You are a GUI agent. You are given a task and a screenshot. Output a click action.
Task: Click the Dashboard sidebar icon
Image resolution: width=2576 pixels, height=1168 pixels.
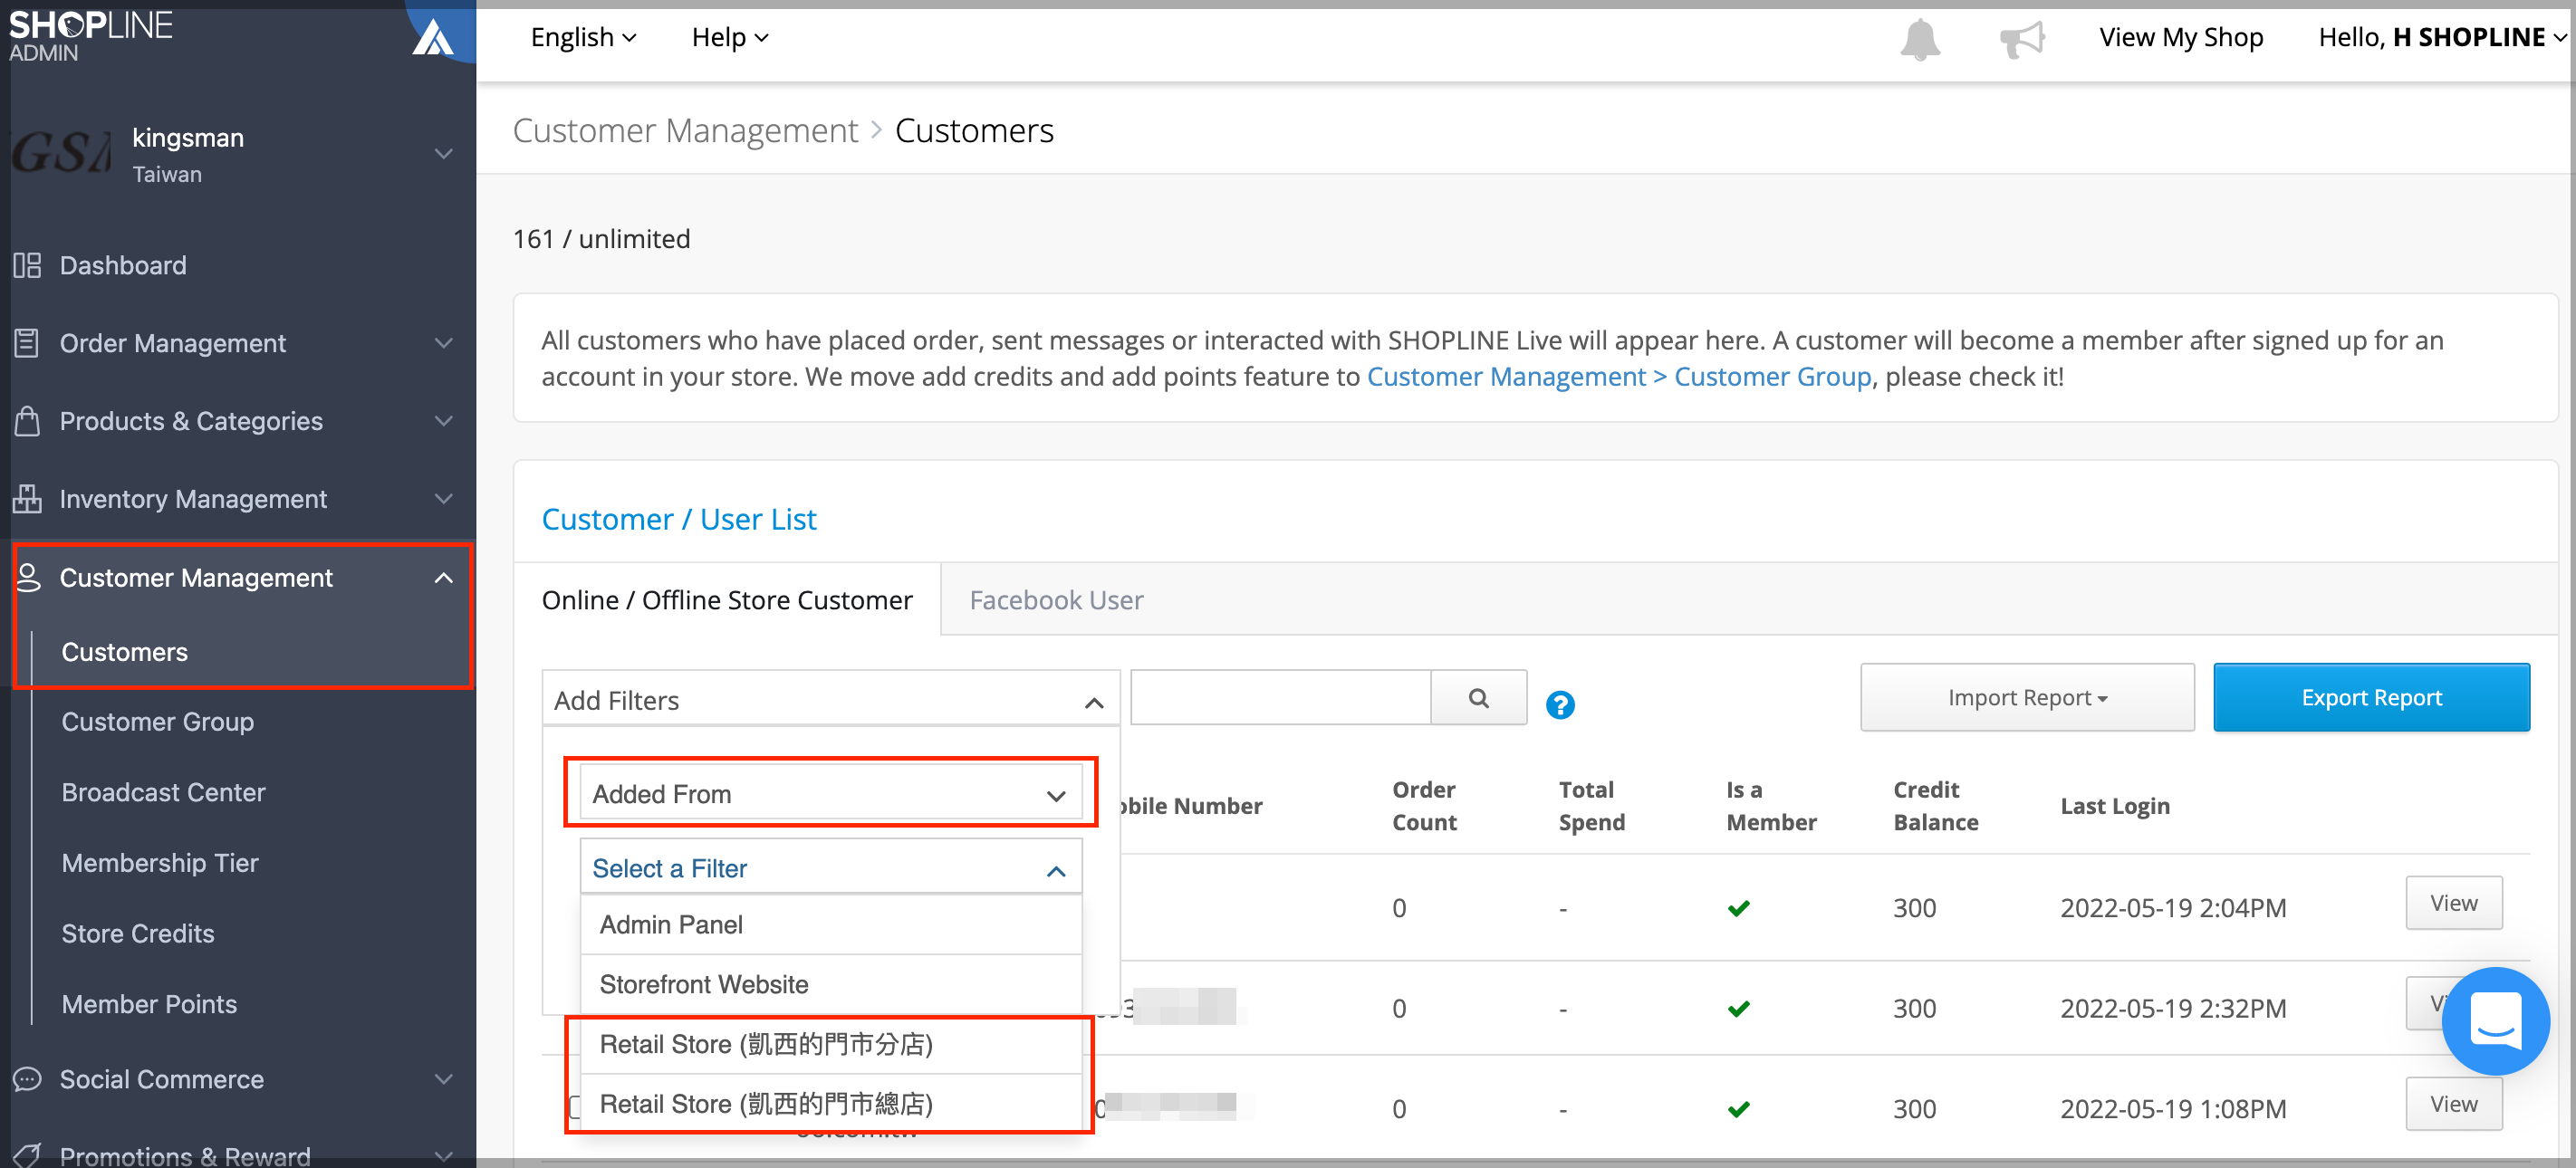point(27,265)
